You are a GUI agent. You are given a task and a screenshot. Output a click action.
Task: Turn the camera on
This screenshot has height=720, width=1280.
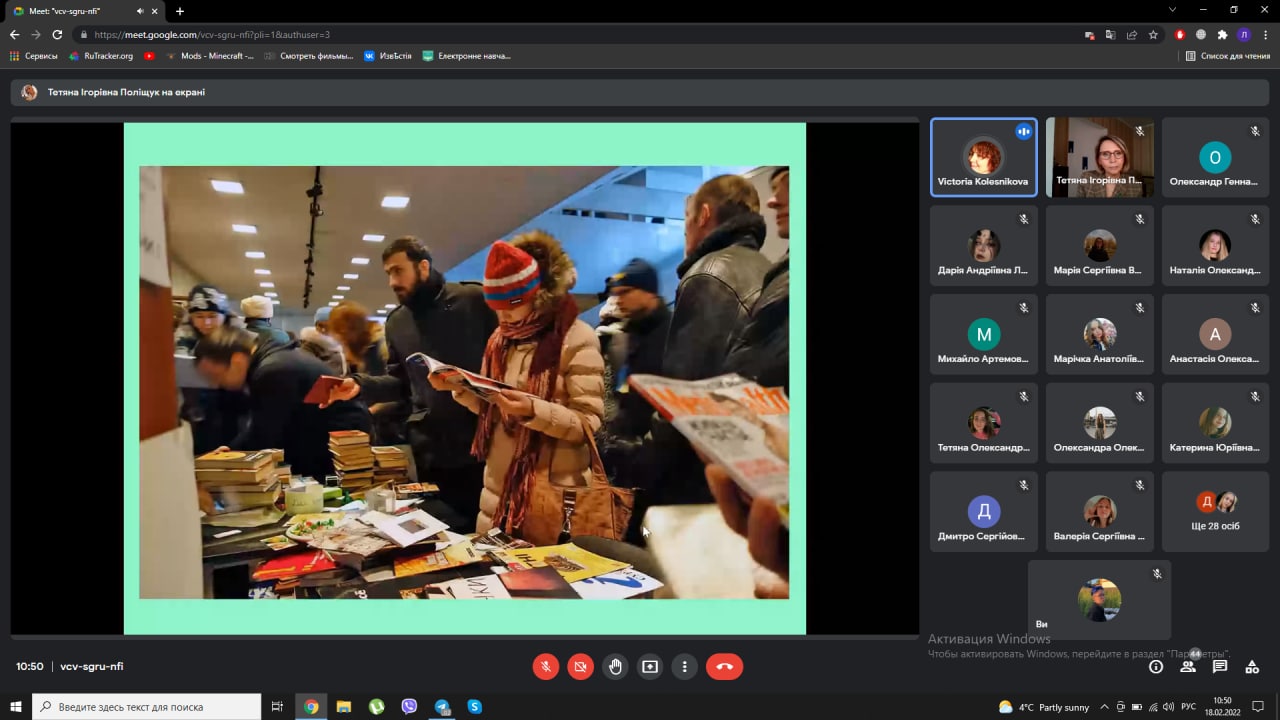click(x=580, y=667)
